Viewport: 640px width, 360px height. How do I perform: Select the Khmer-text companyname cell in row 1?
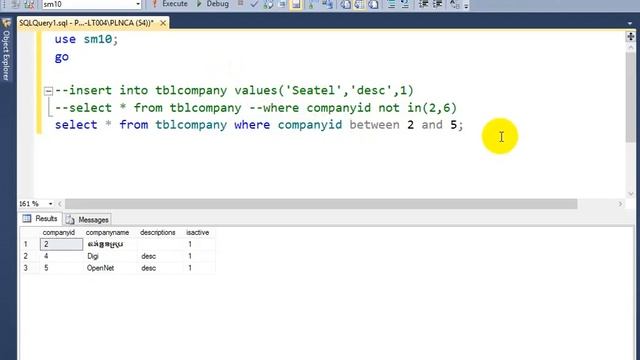(x=110, y=244)
